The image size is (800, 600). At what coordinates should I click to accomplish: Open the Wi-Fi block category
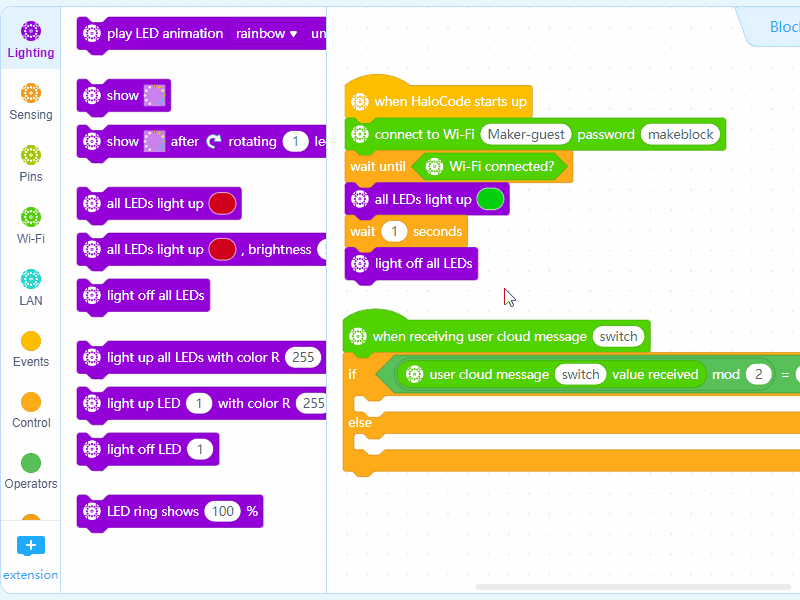click(x=31, y=226)
